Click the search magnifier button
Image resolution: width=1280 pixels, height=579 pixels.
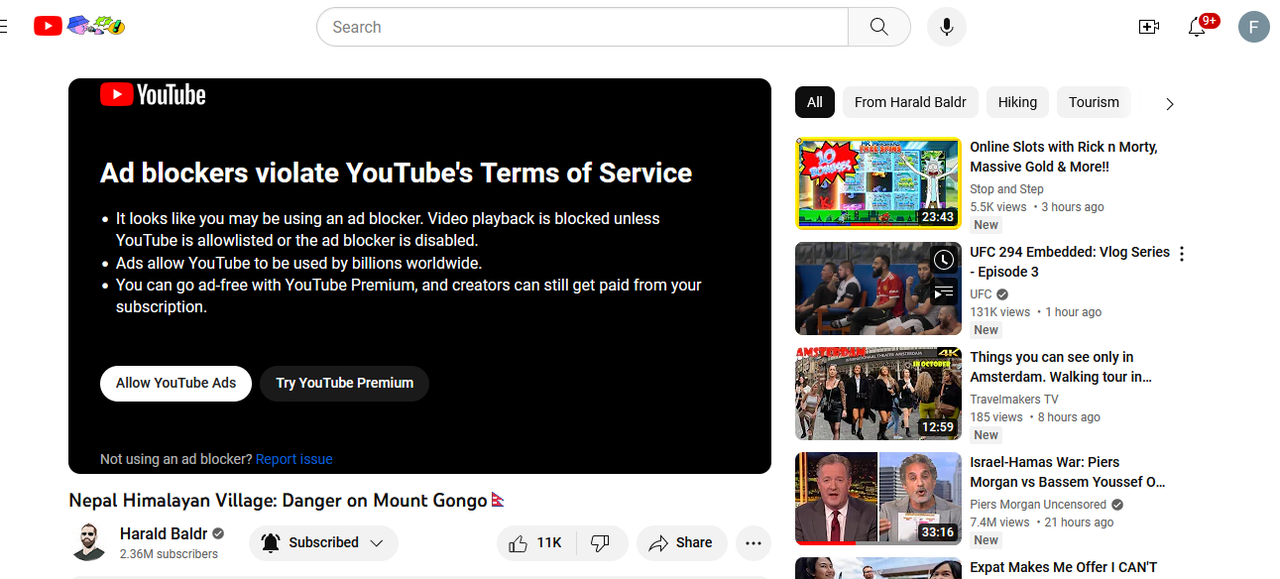[x=879, y=27]
